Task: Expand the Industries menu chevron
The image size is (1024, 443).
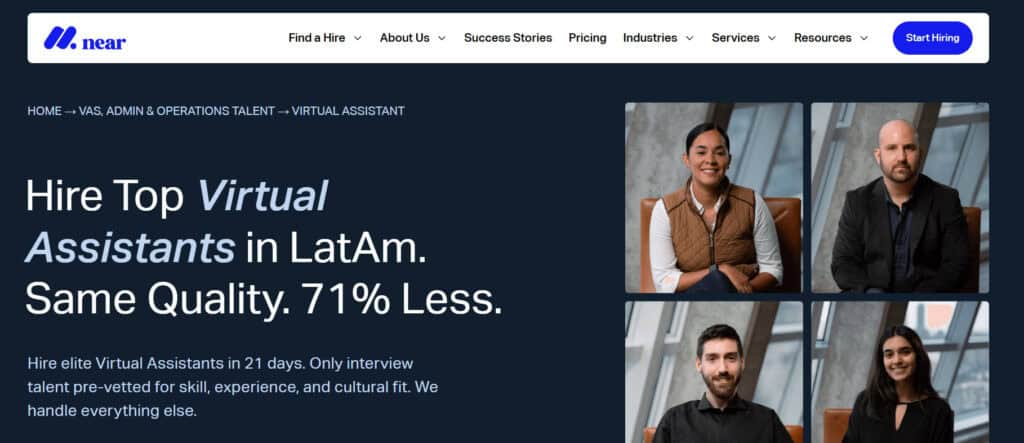Action: coord(689,38)
